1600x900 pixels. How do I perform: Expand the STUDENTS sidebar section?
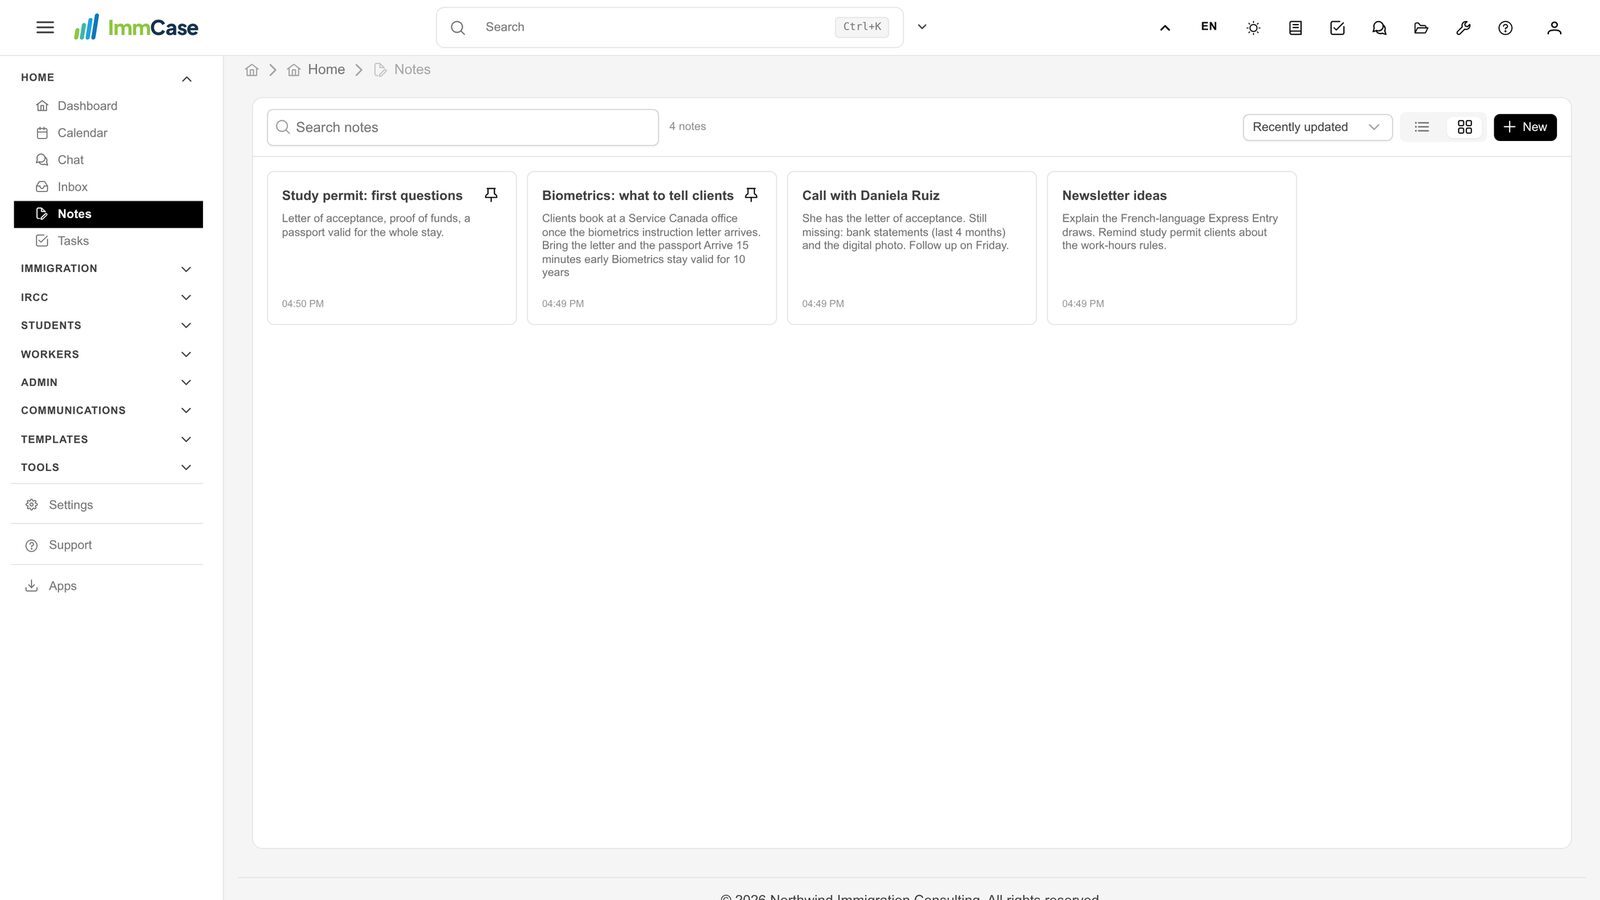107,325
